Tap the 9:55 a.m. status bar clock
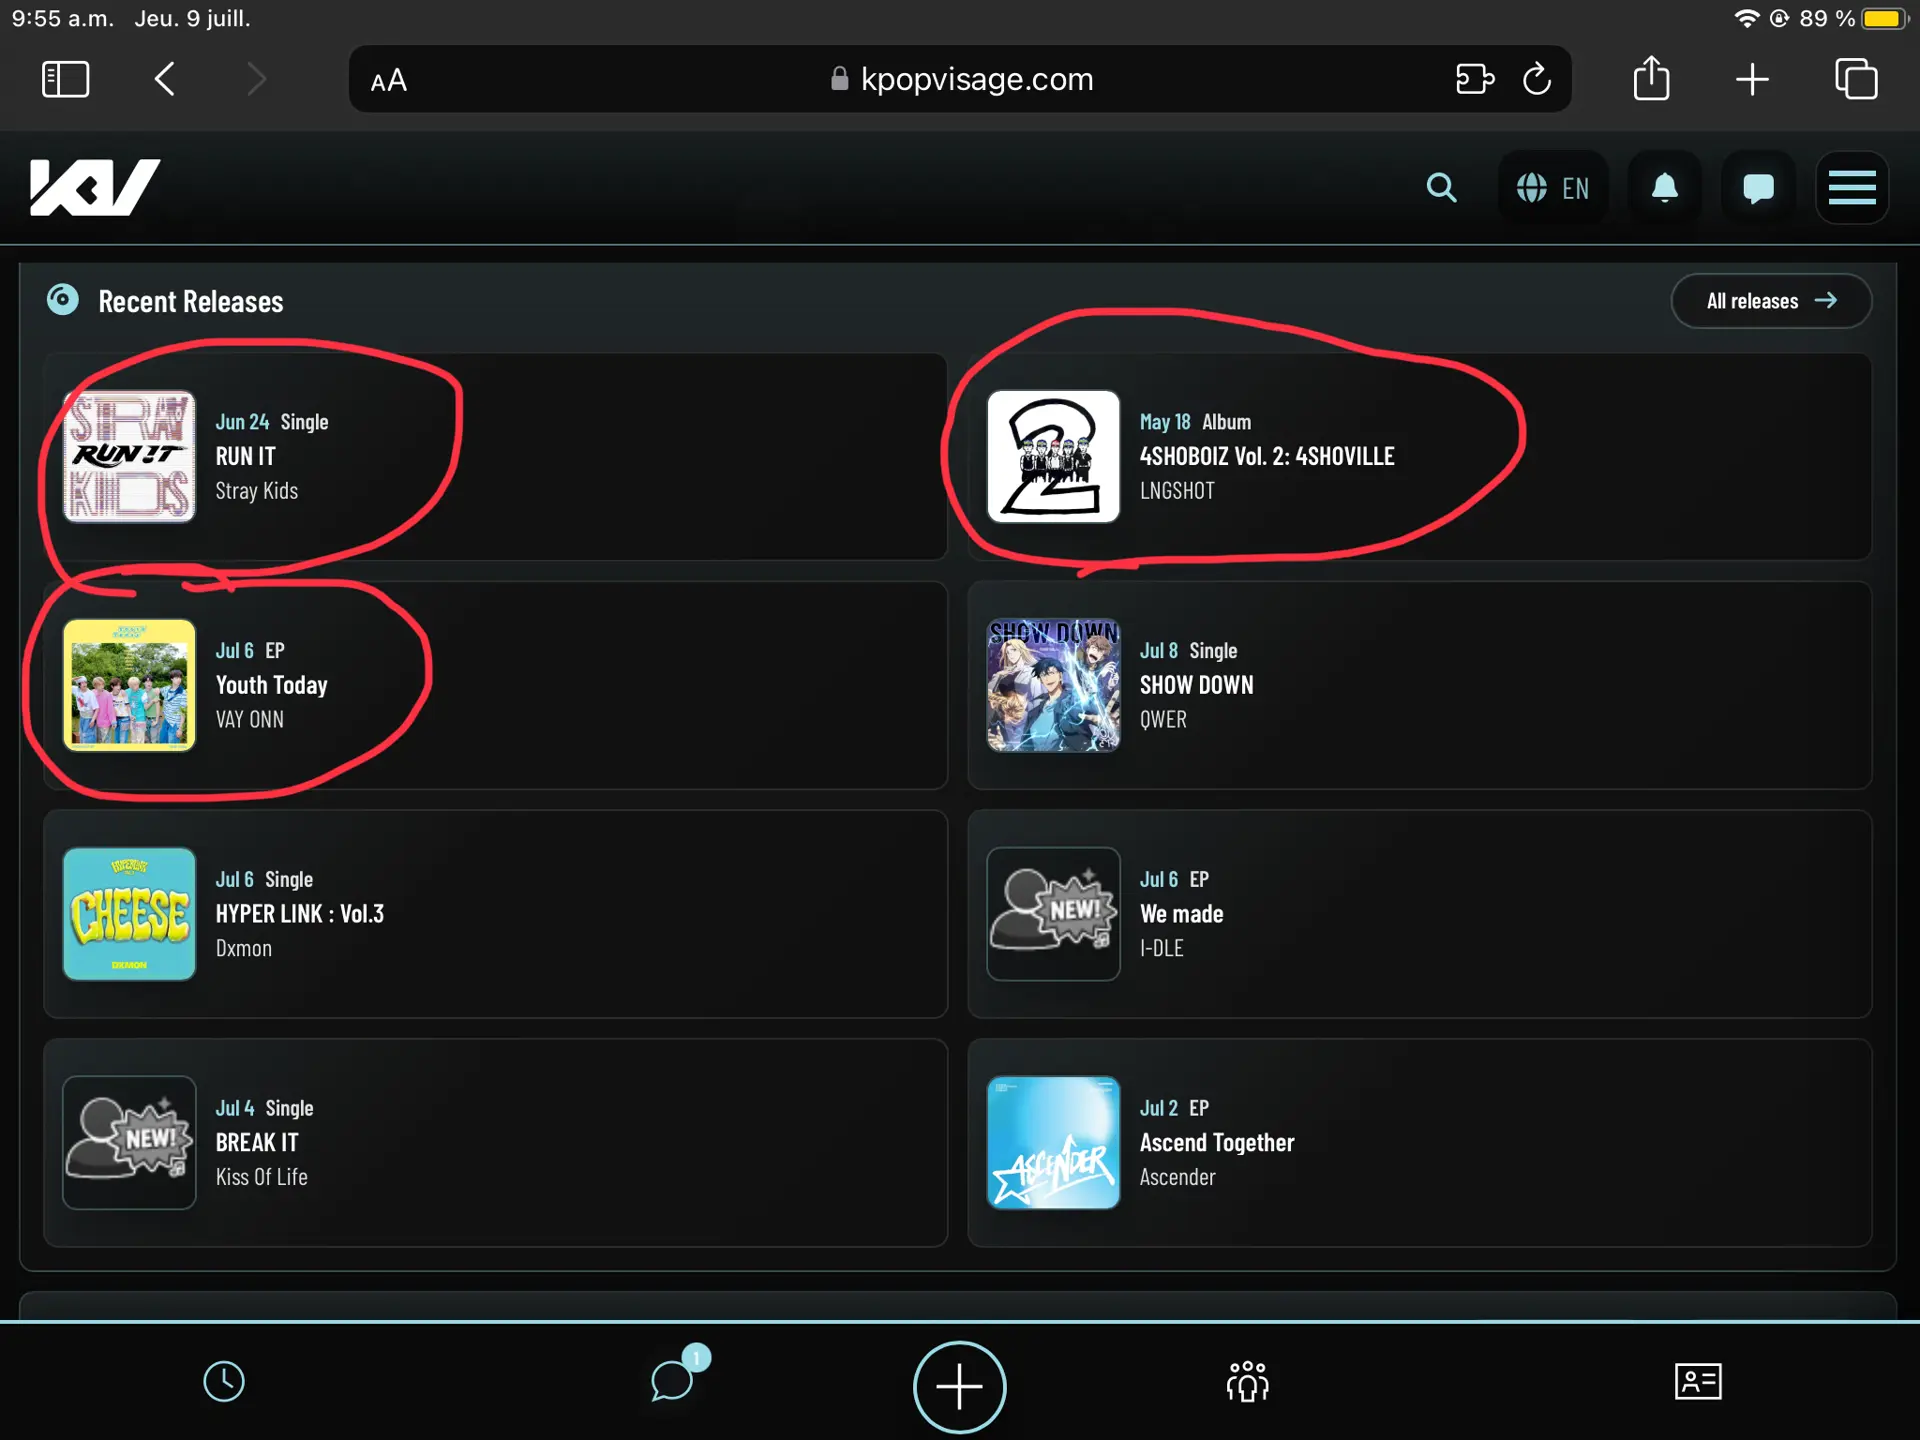Screen dimensions: 1920x1440 pyautogui.click(x=62, y=19)
